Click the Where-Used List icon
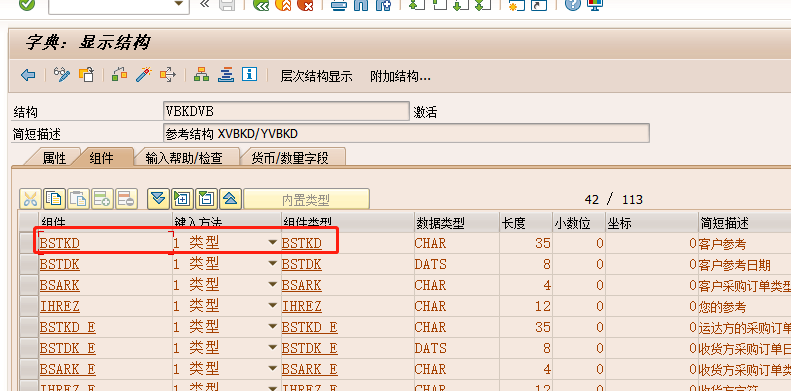Screen dimensions: 791x391 (168, 75)
